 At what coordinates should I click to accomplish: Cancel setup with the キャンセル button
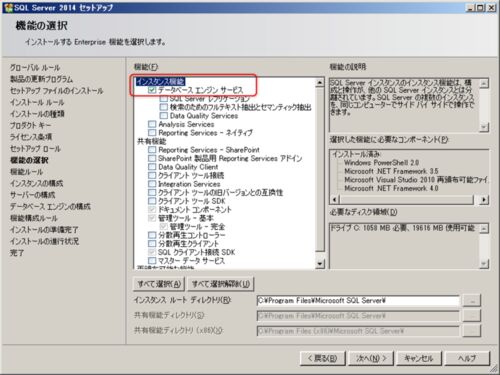tap(419, 358)
